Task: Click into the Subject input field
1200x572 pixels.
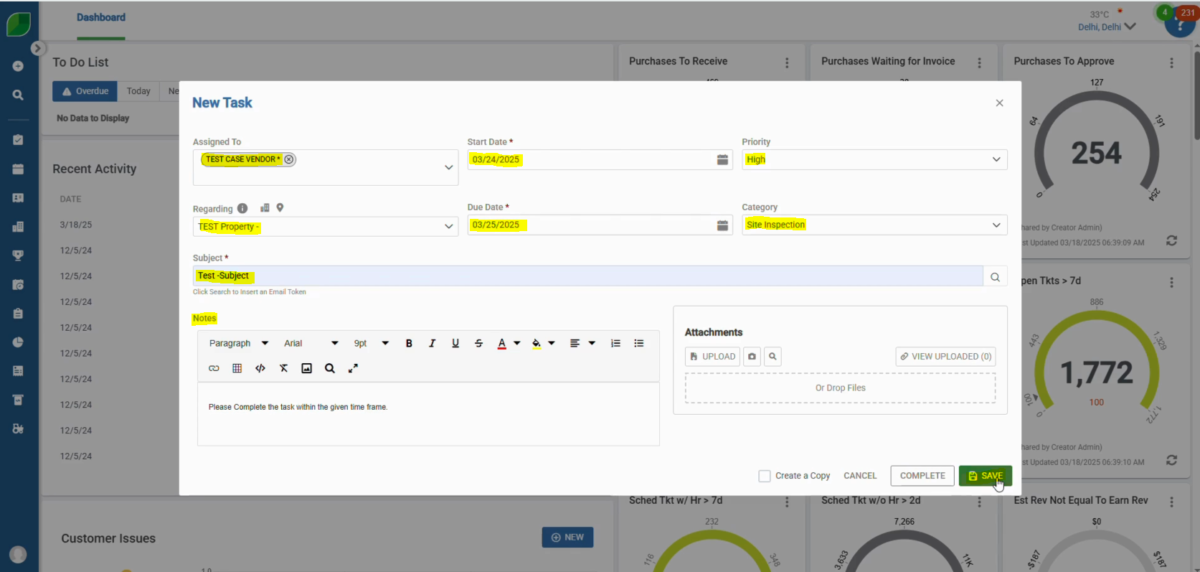Action: [588, 276]
